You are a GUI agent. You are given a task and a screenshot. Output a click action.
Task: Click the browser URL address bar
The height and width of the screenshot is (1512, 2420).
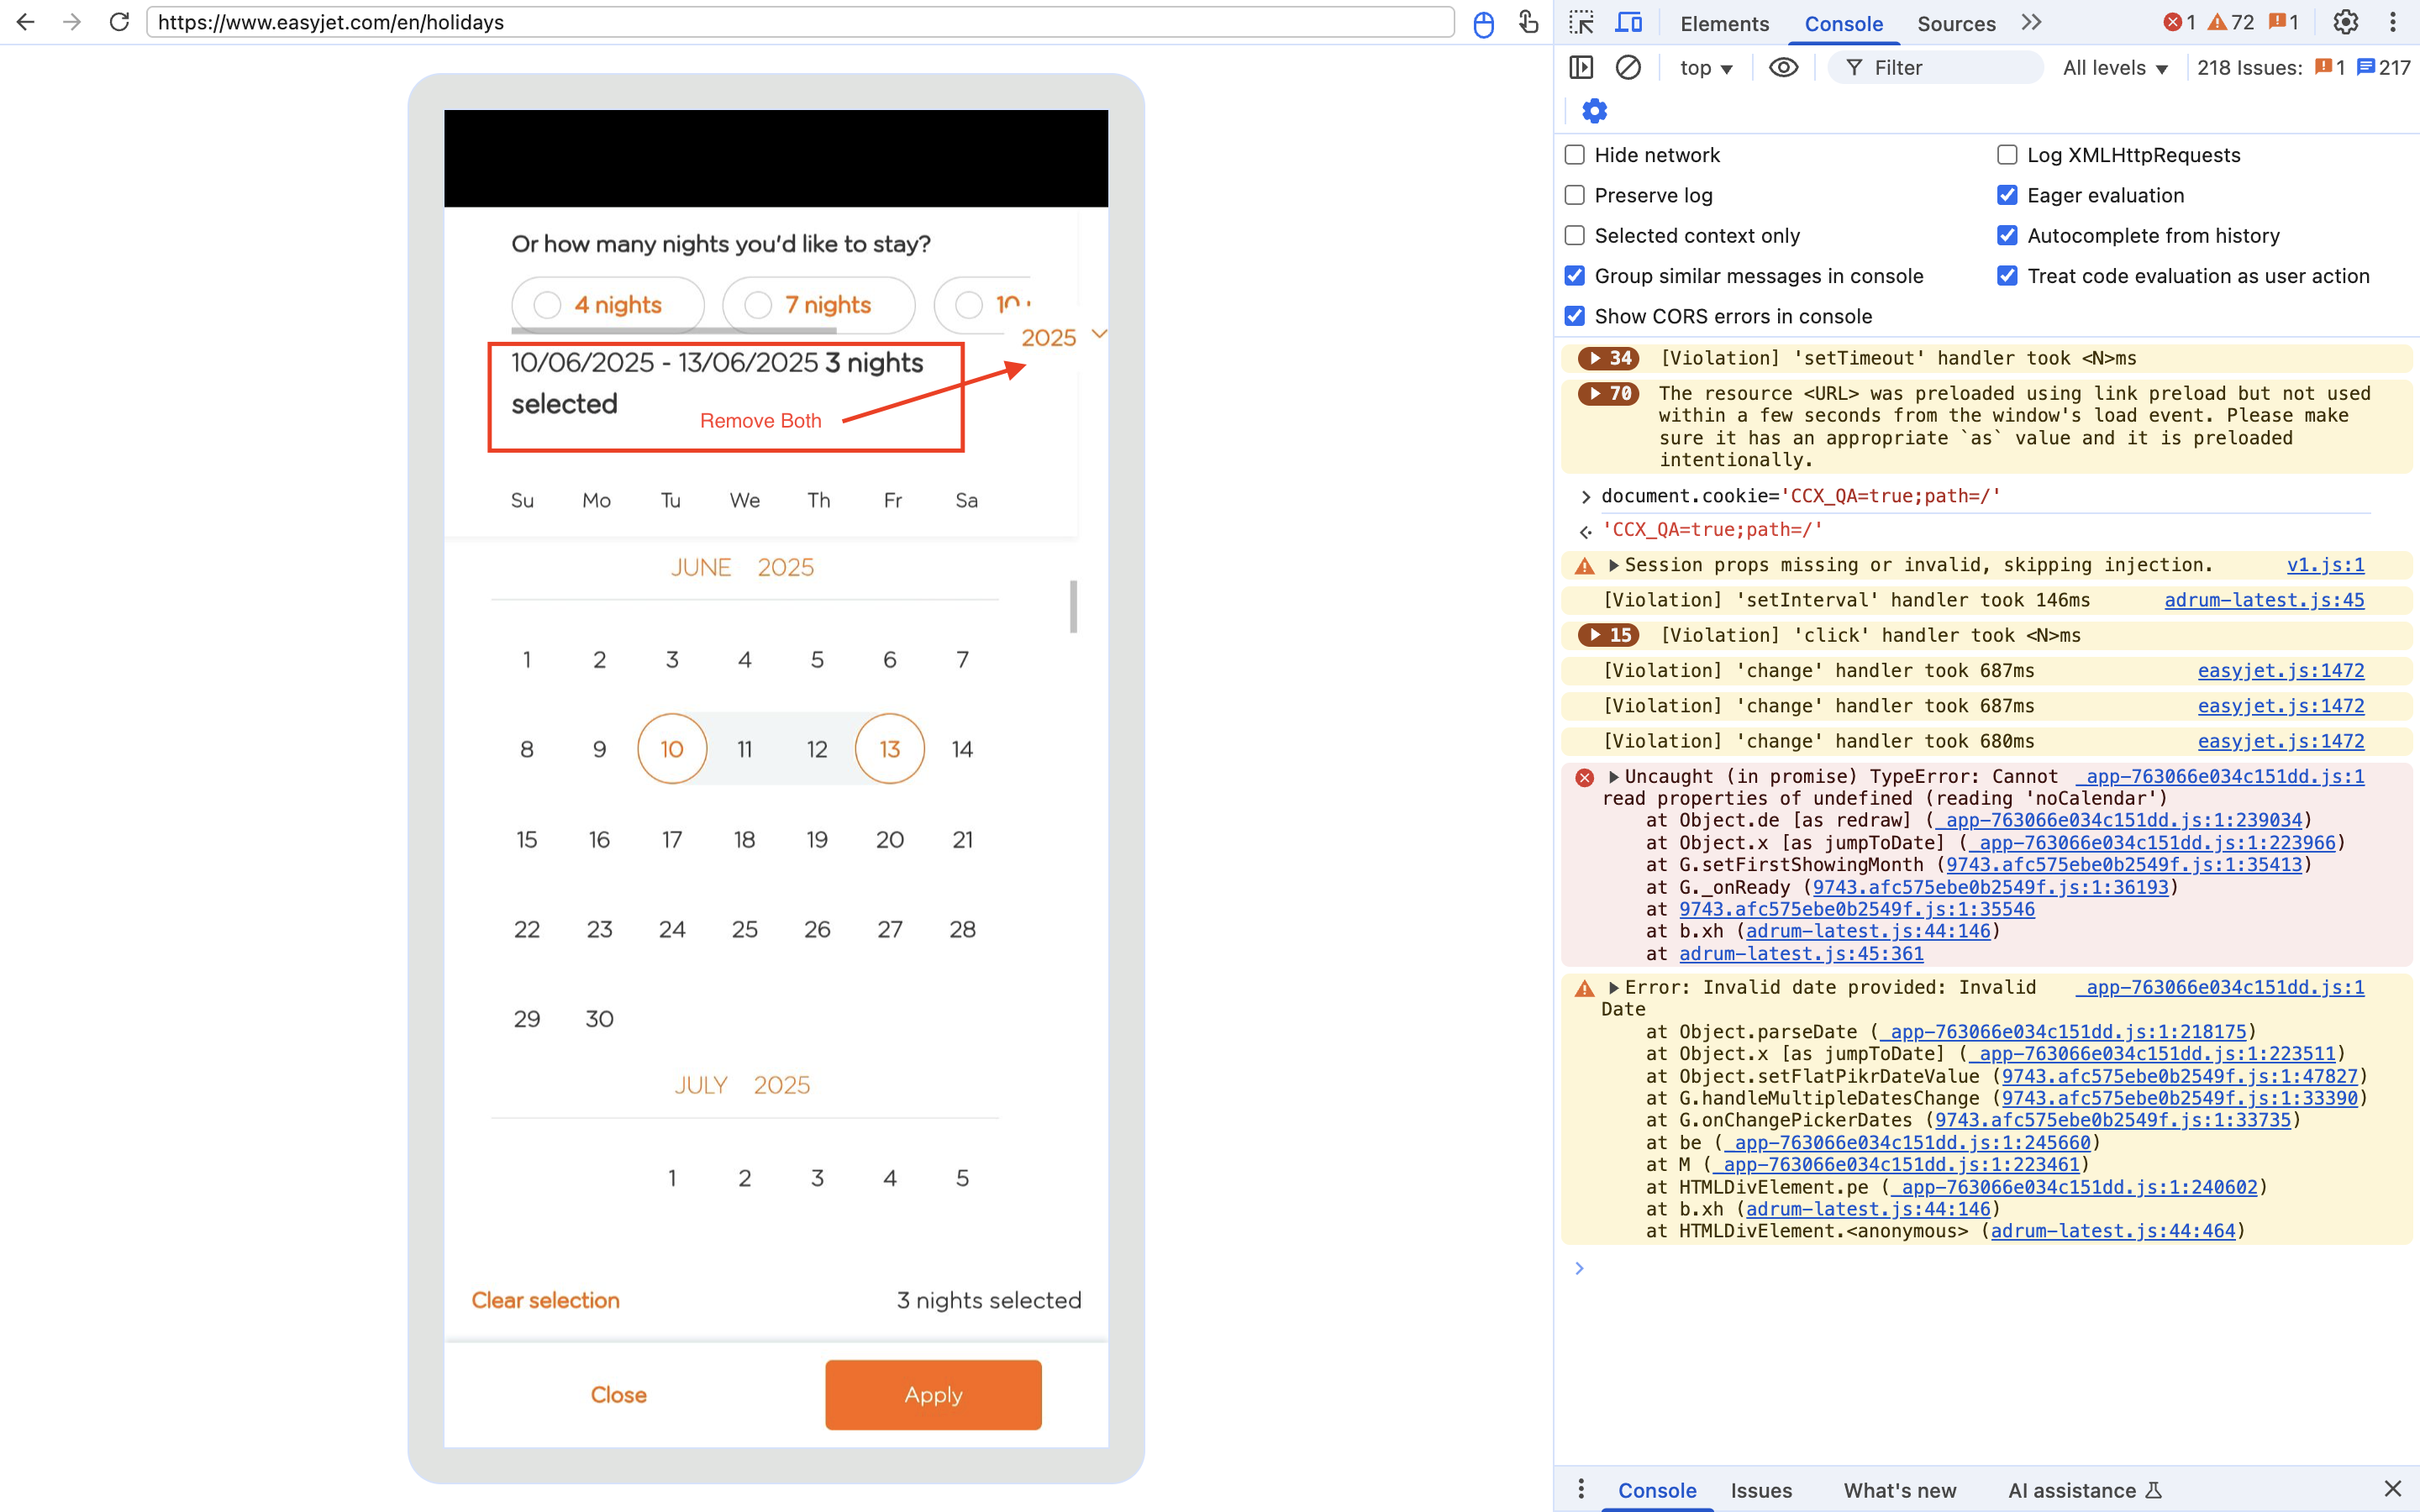pos(800,22)
